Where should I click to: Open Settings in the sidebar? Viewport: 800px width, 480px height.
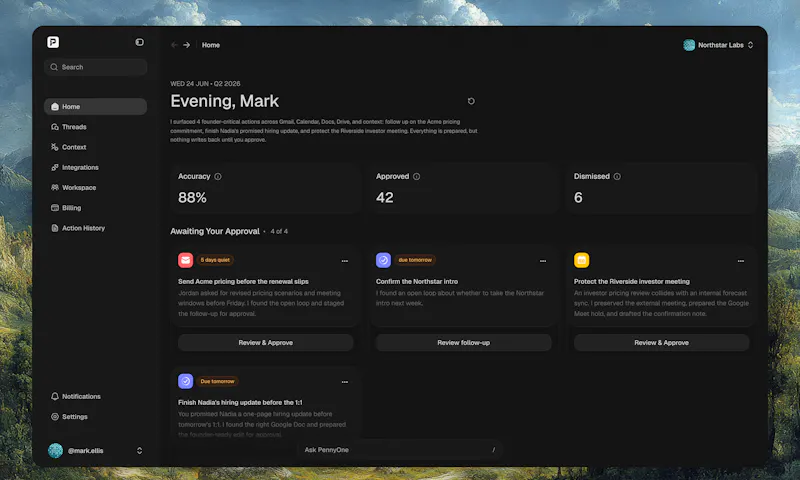95,417
